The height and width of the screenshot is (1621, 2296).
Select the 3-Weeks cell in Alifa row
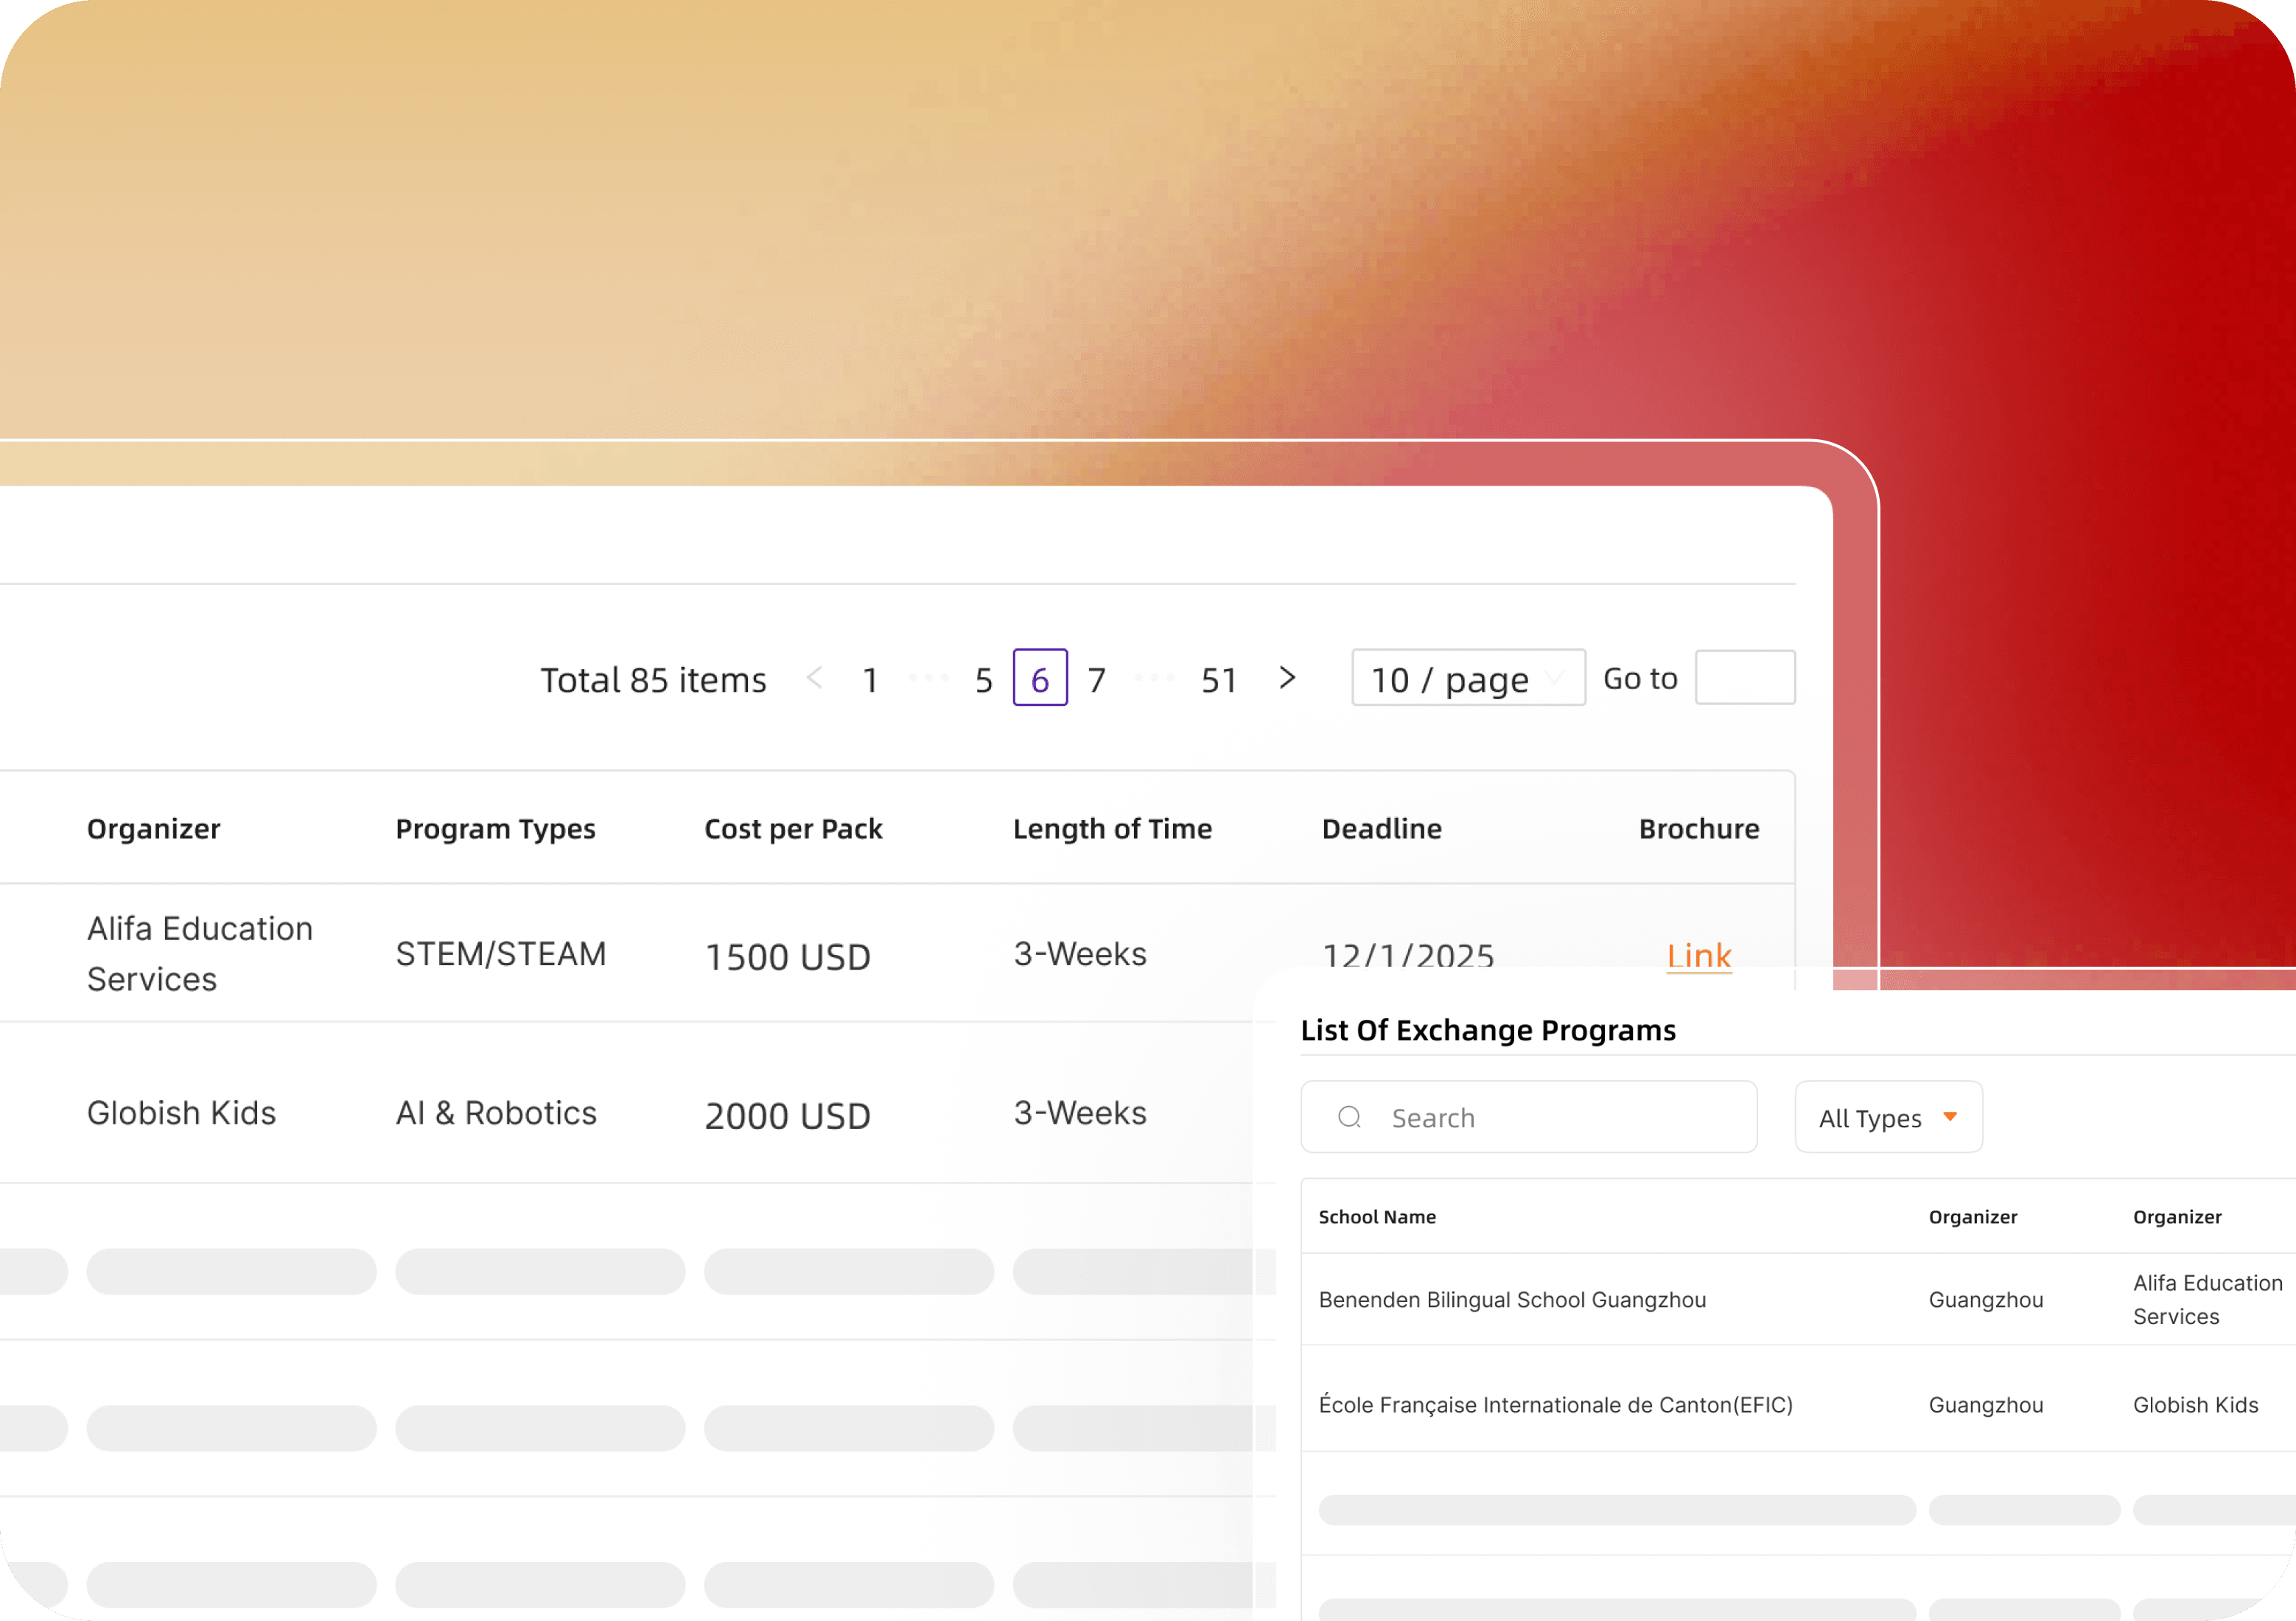[1080, 954]
